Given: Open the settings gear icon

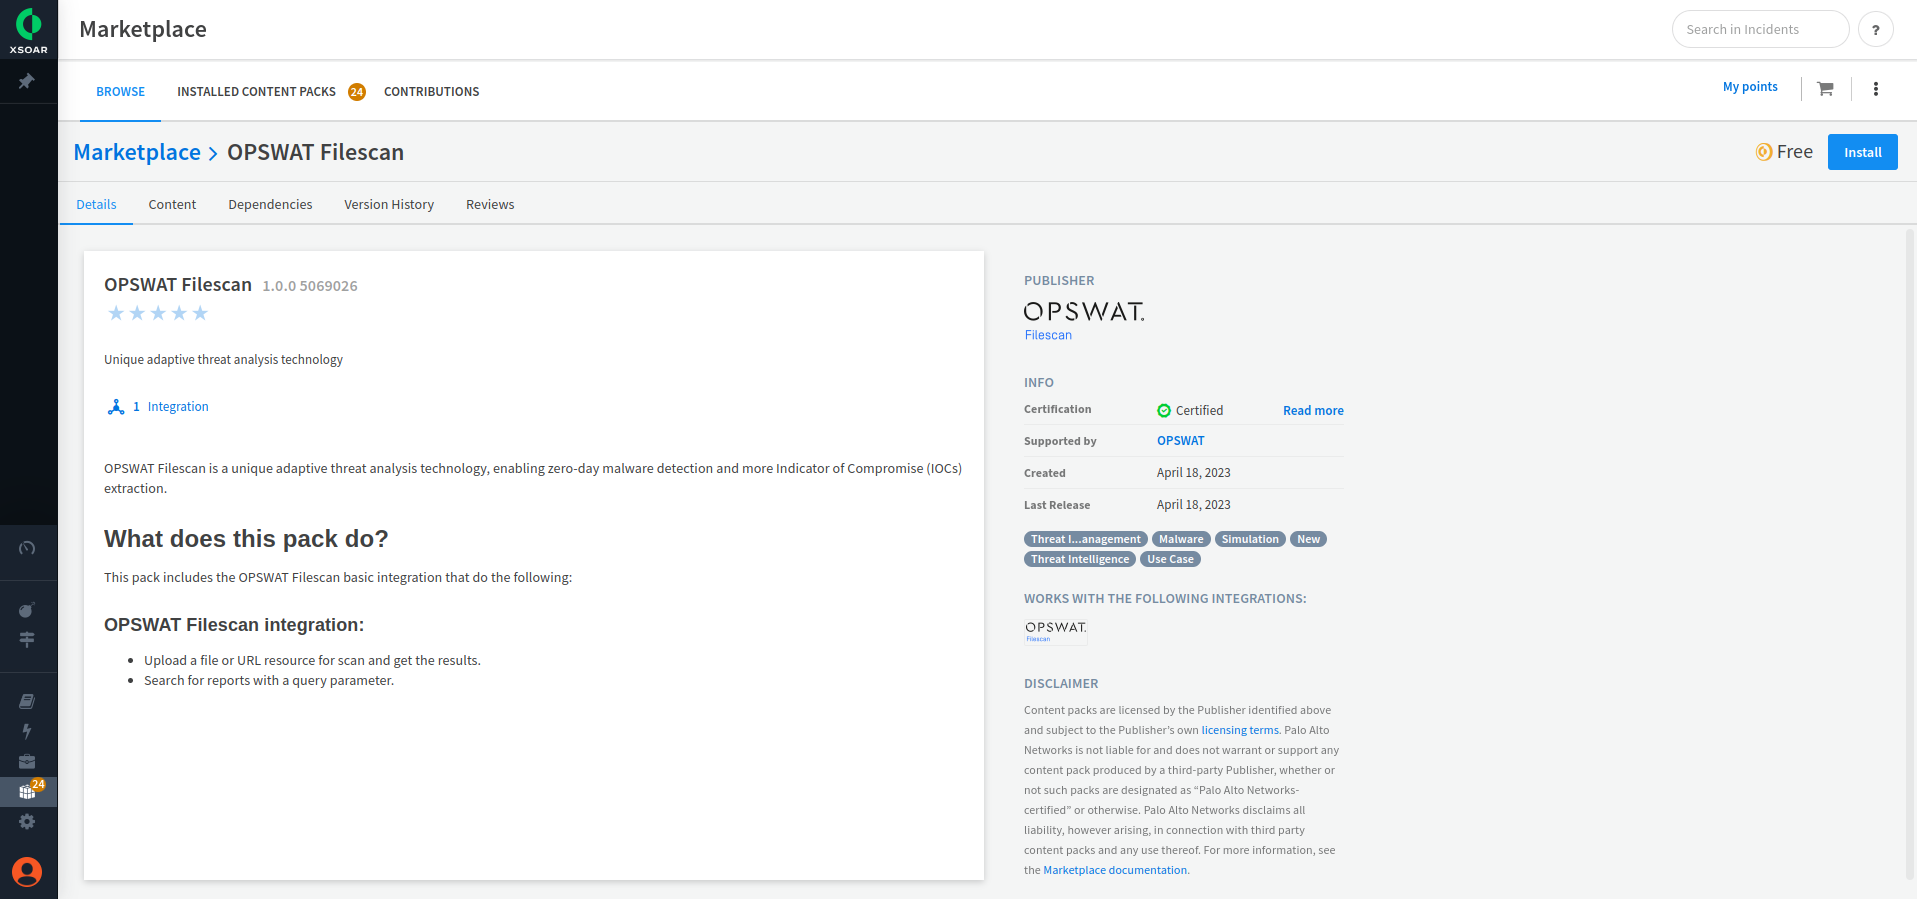Looking at the screenshot, I should click(x=27, y=821).
